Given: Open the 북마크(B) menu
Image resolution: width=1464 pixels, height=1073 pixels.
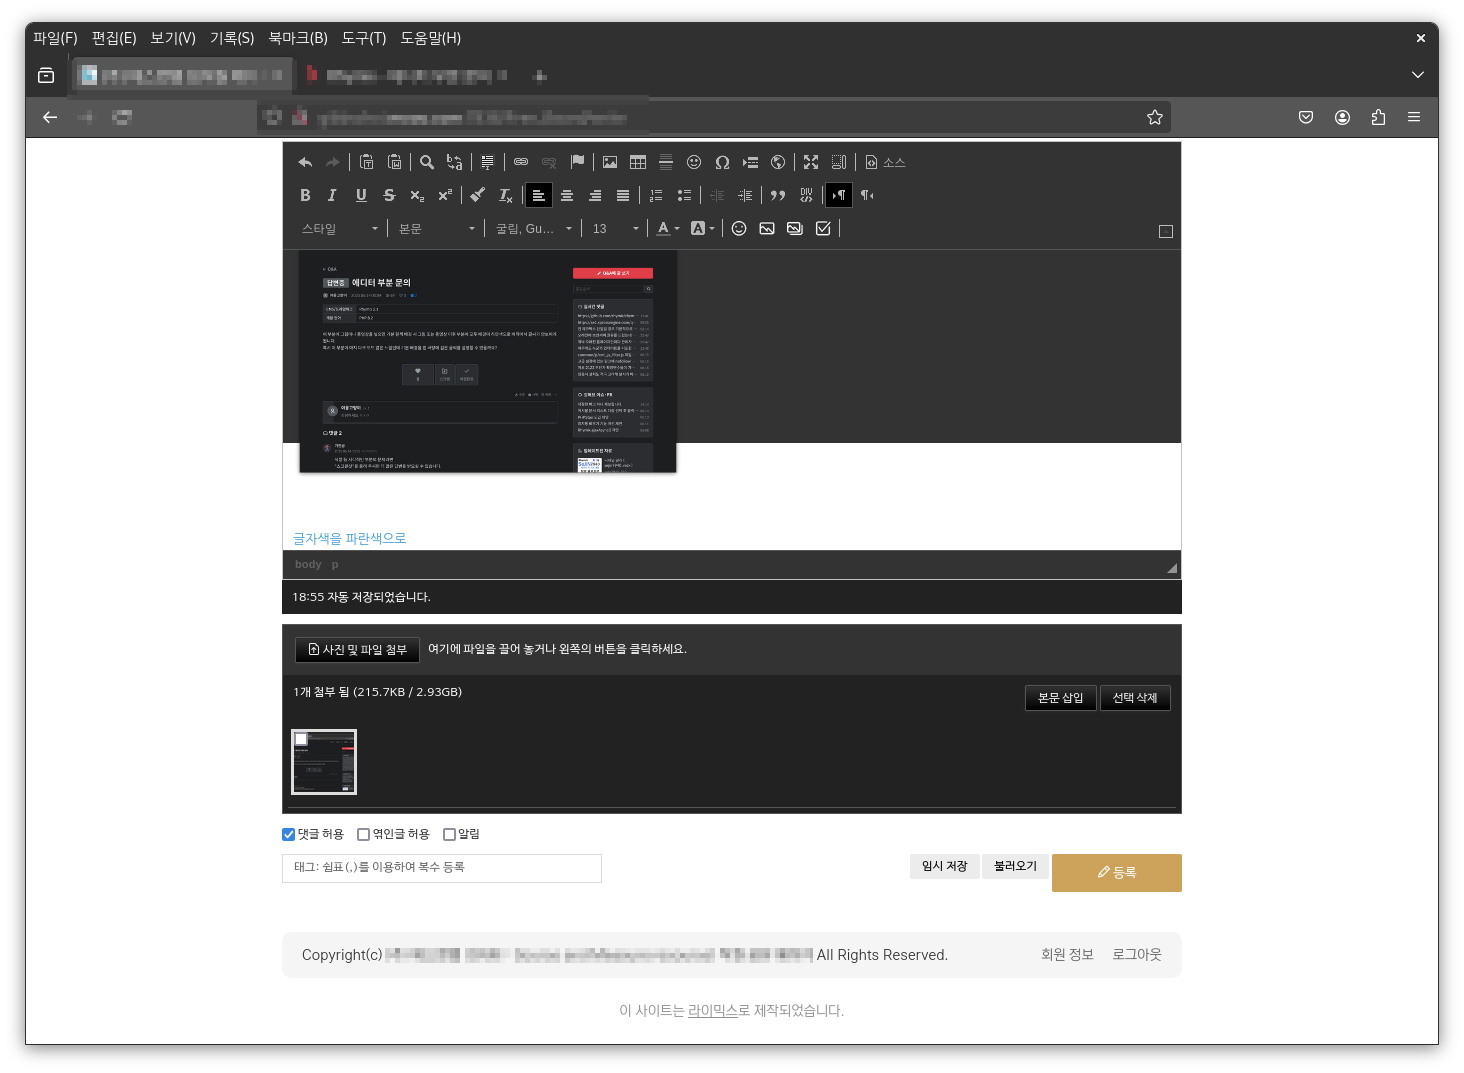Looking at the screenshot, I should pos(298,38).
